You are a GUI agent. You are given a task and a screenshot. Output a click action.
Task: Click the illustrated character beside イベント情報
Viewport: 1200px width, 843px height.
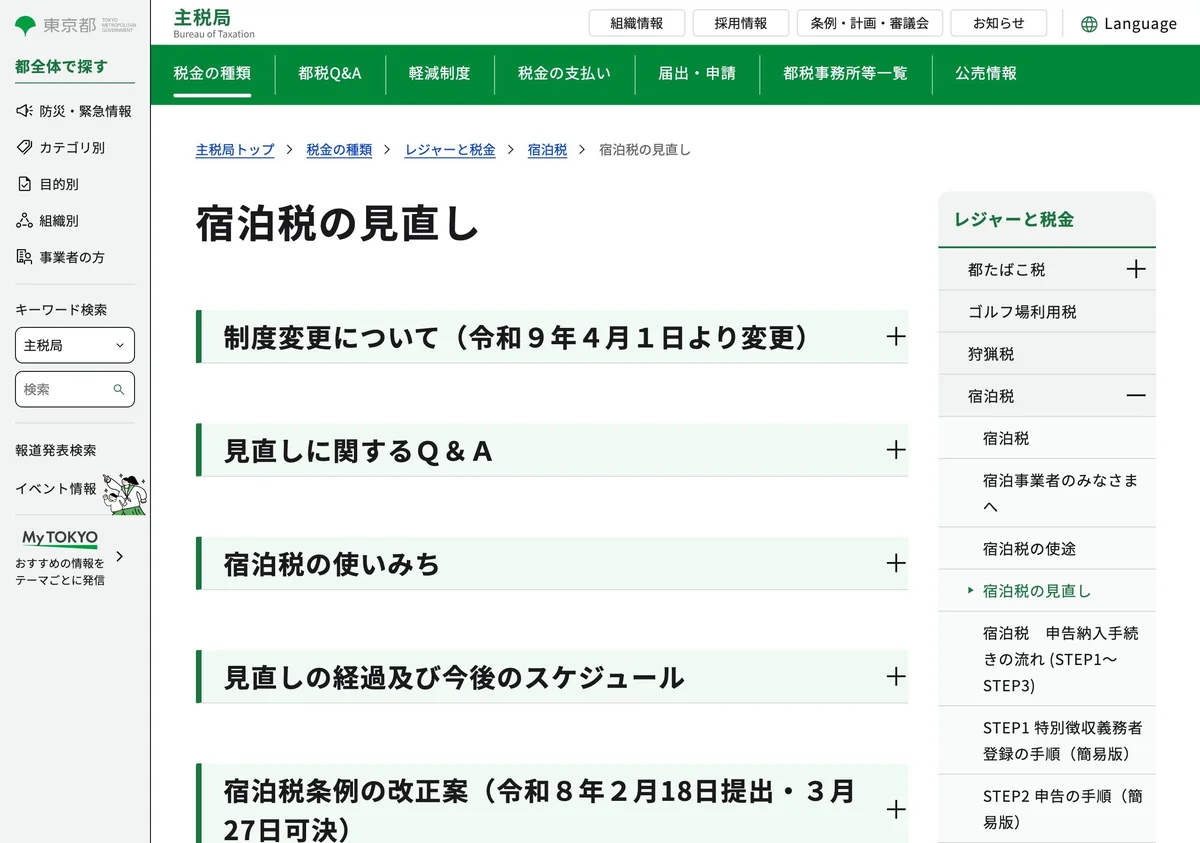(126, 494)
